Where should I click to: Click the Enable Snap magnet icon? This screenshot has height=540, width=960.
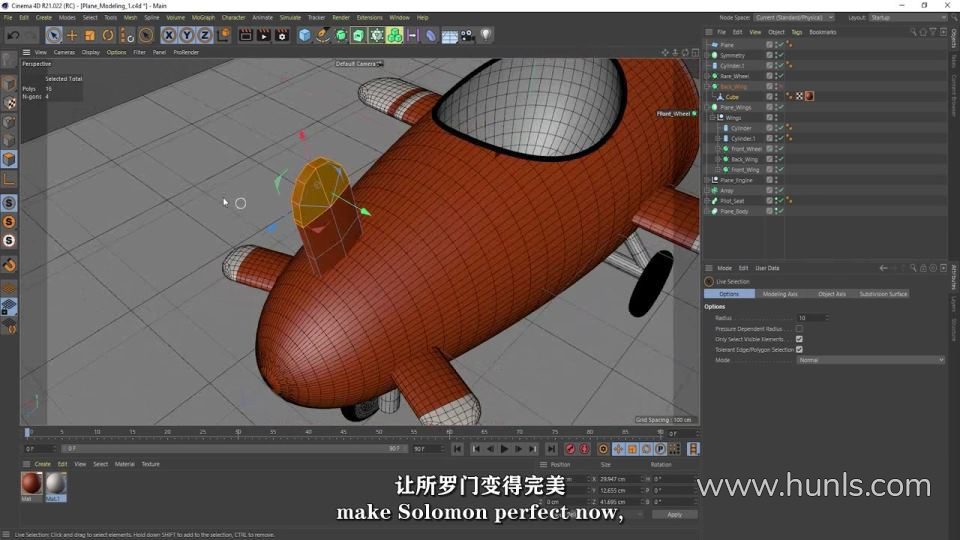coord(9,265)
